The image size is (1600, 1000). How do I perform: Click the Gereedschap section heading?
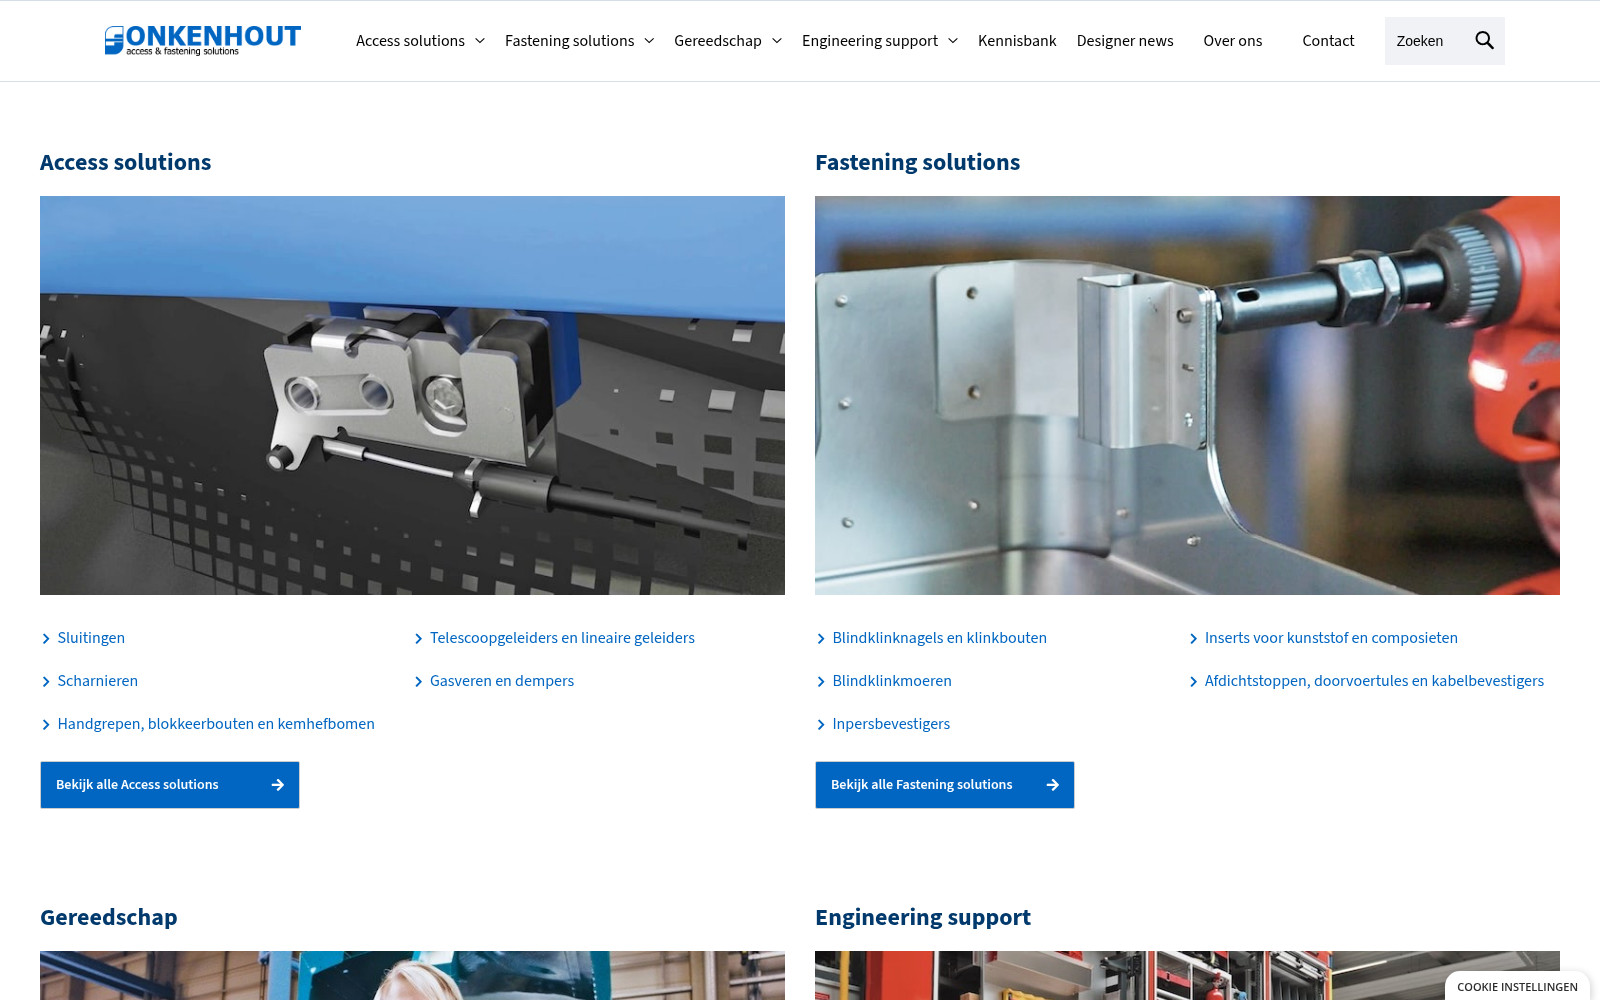point(109,917)
